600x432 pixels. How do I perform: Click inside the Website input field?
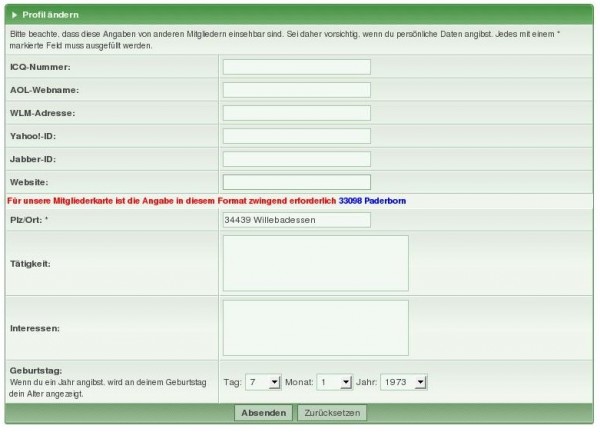296,182
